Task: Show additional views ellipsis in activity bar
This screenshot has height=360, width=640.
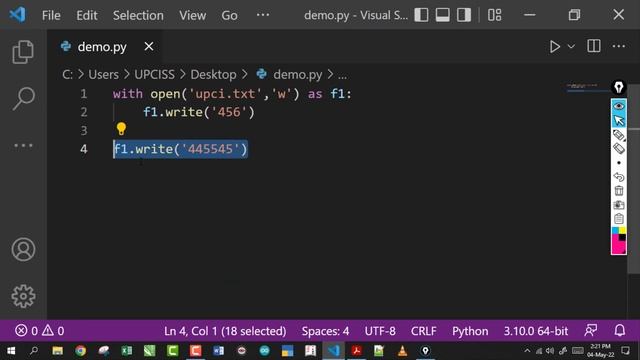Action: coord(23,145)
